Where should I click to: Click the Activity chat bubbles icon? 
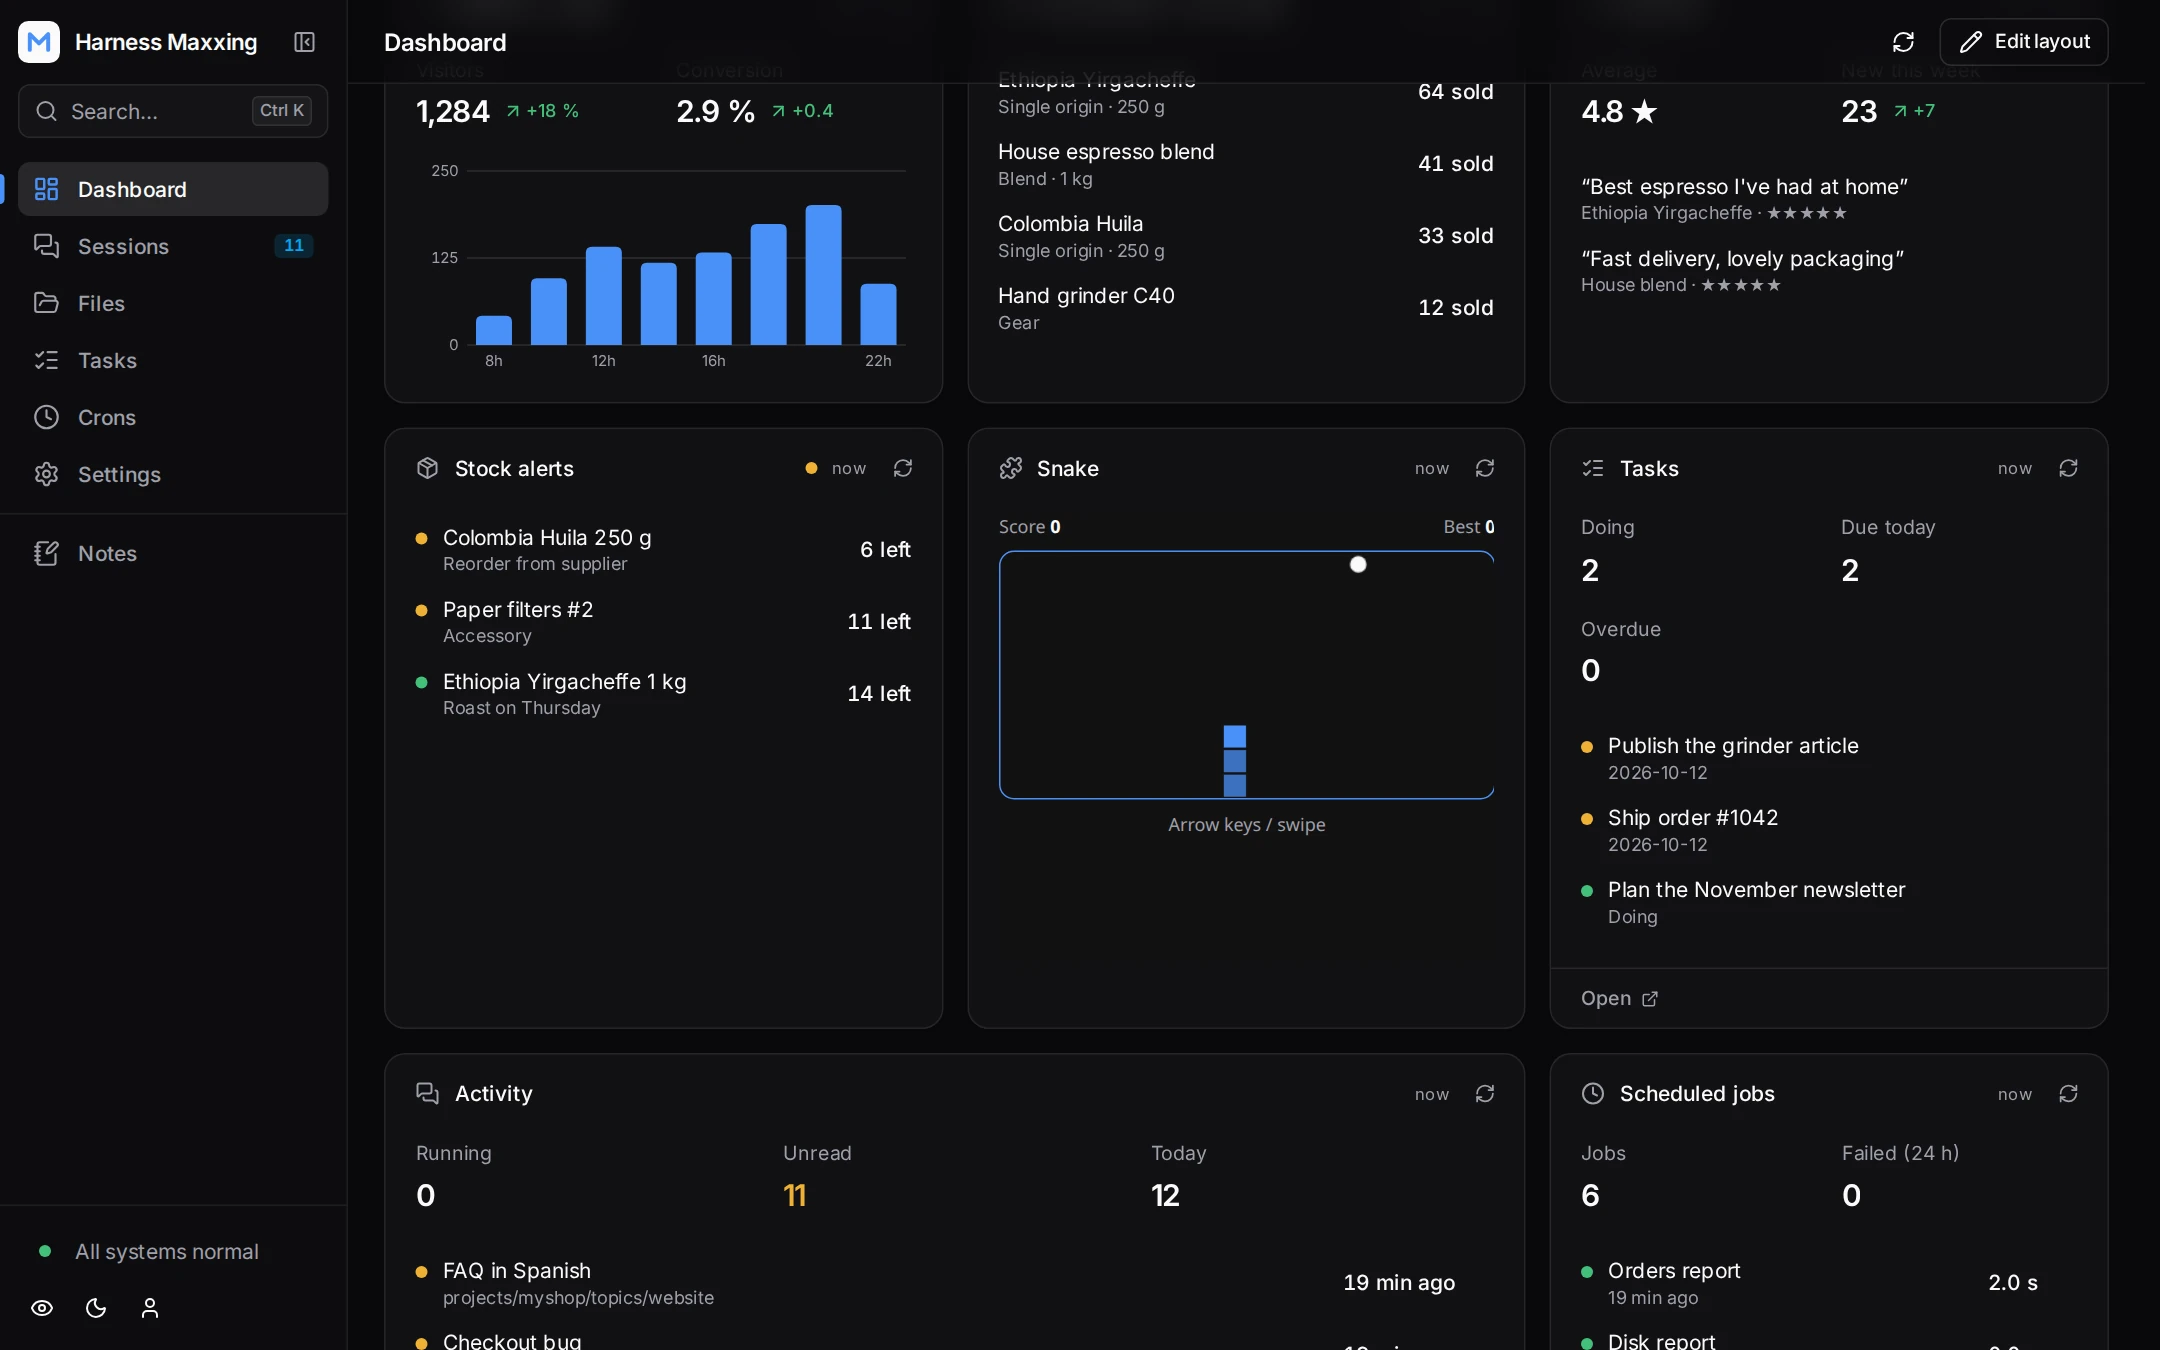(428, 1094)
